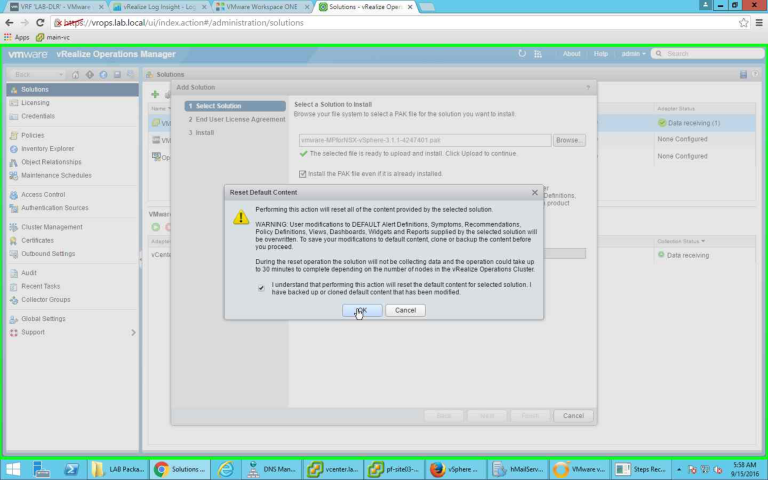
Task: Click the save icon in Solutions panel header
Action: (x=743, y=74)
